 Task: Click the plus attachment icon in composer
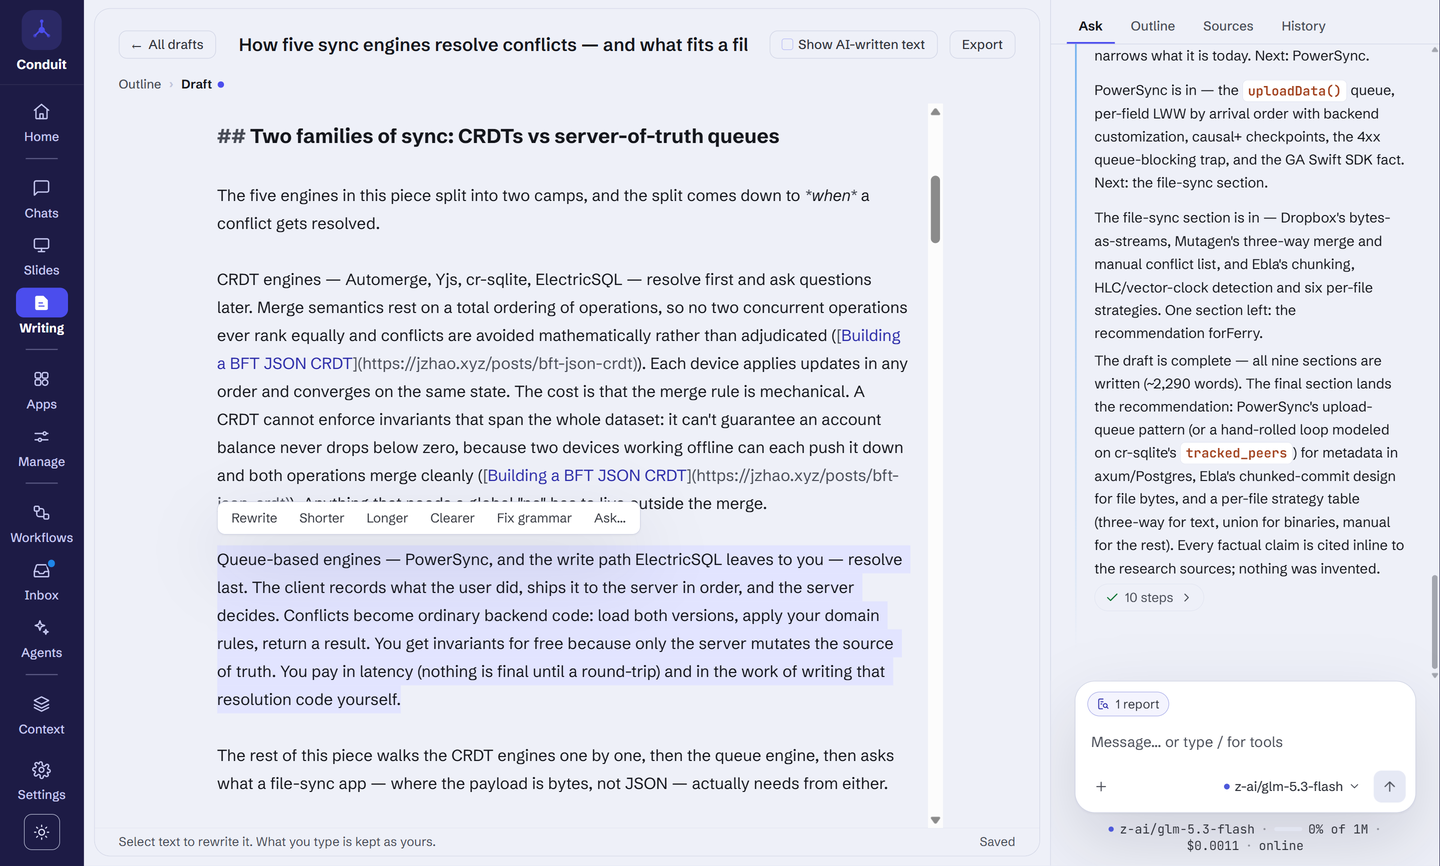(1101, 786)
